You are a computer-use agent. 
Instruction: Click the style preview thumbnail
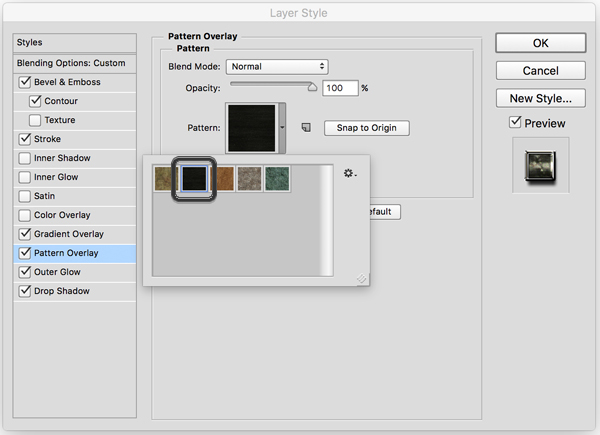[x=540, y=165]
